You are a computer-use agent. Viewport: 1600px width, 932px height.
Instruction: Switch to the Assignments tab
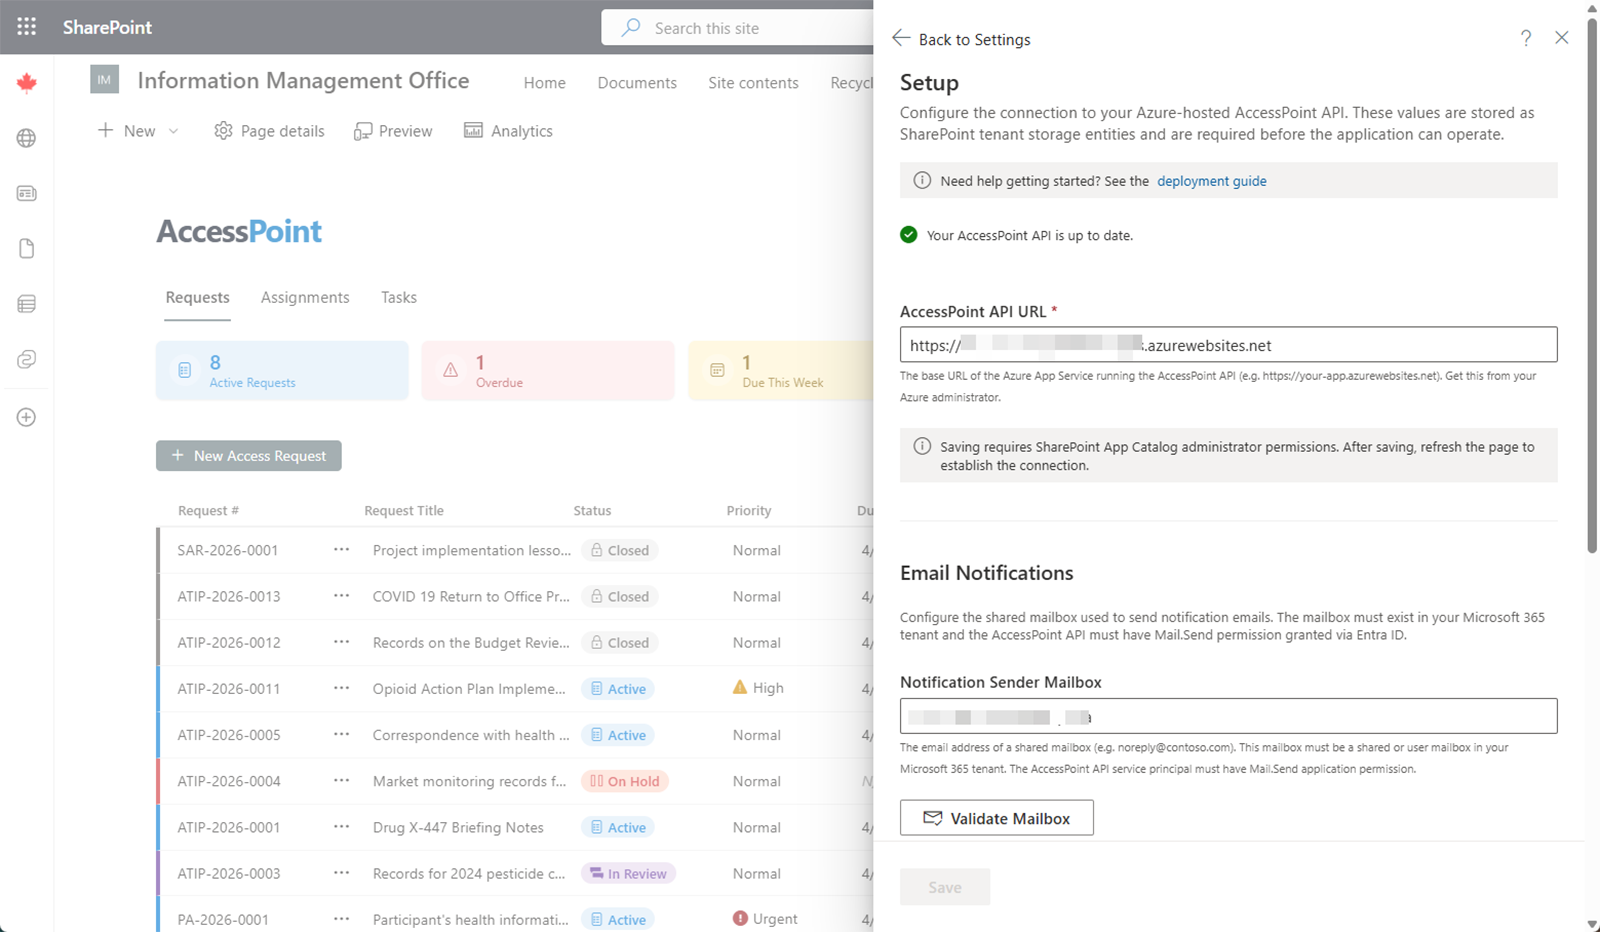(305, 297)
